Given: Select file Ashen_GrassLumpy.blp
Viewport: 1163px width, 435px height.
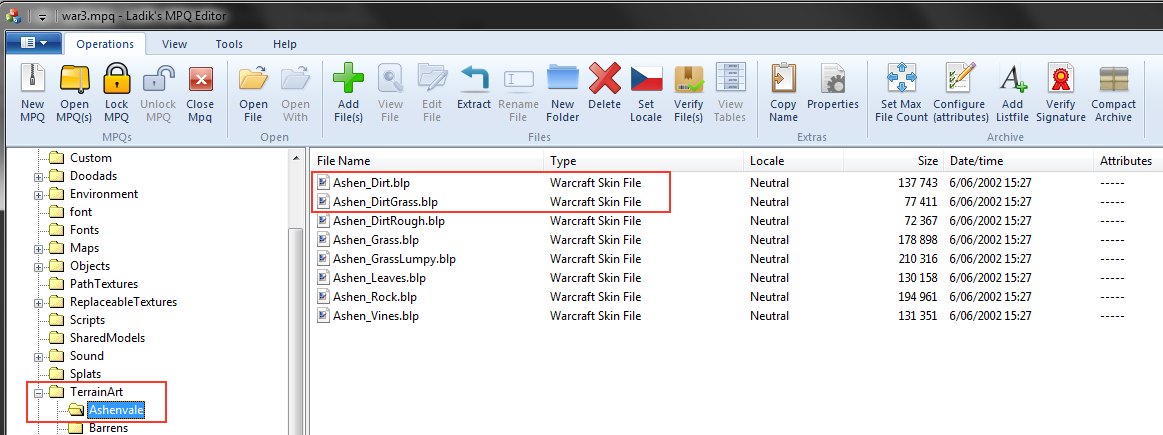Looking at the screenshot, I should coord(394,259).
